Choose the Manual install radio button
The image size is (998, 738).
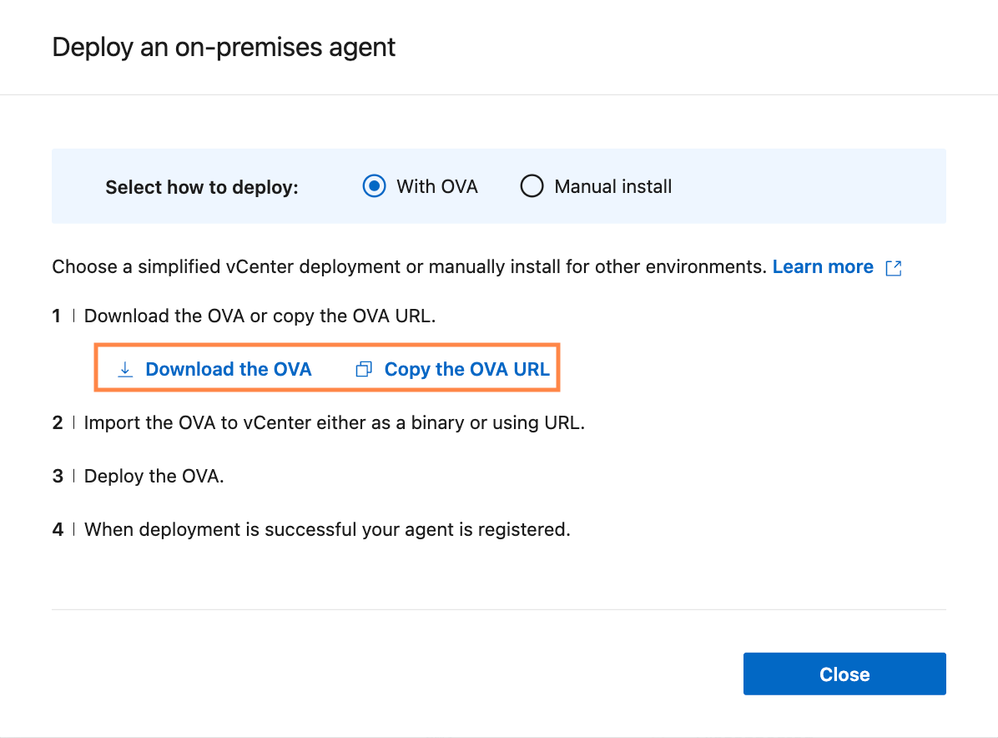(x=531, y=186)
